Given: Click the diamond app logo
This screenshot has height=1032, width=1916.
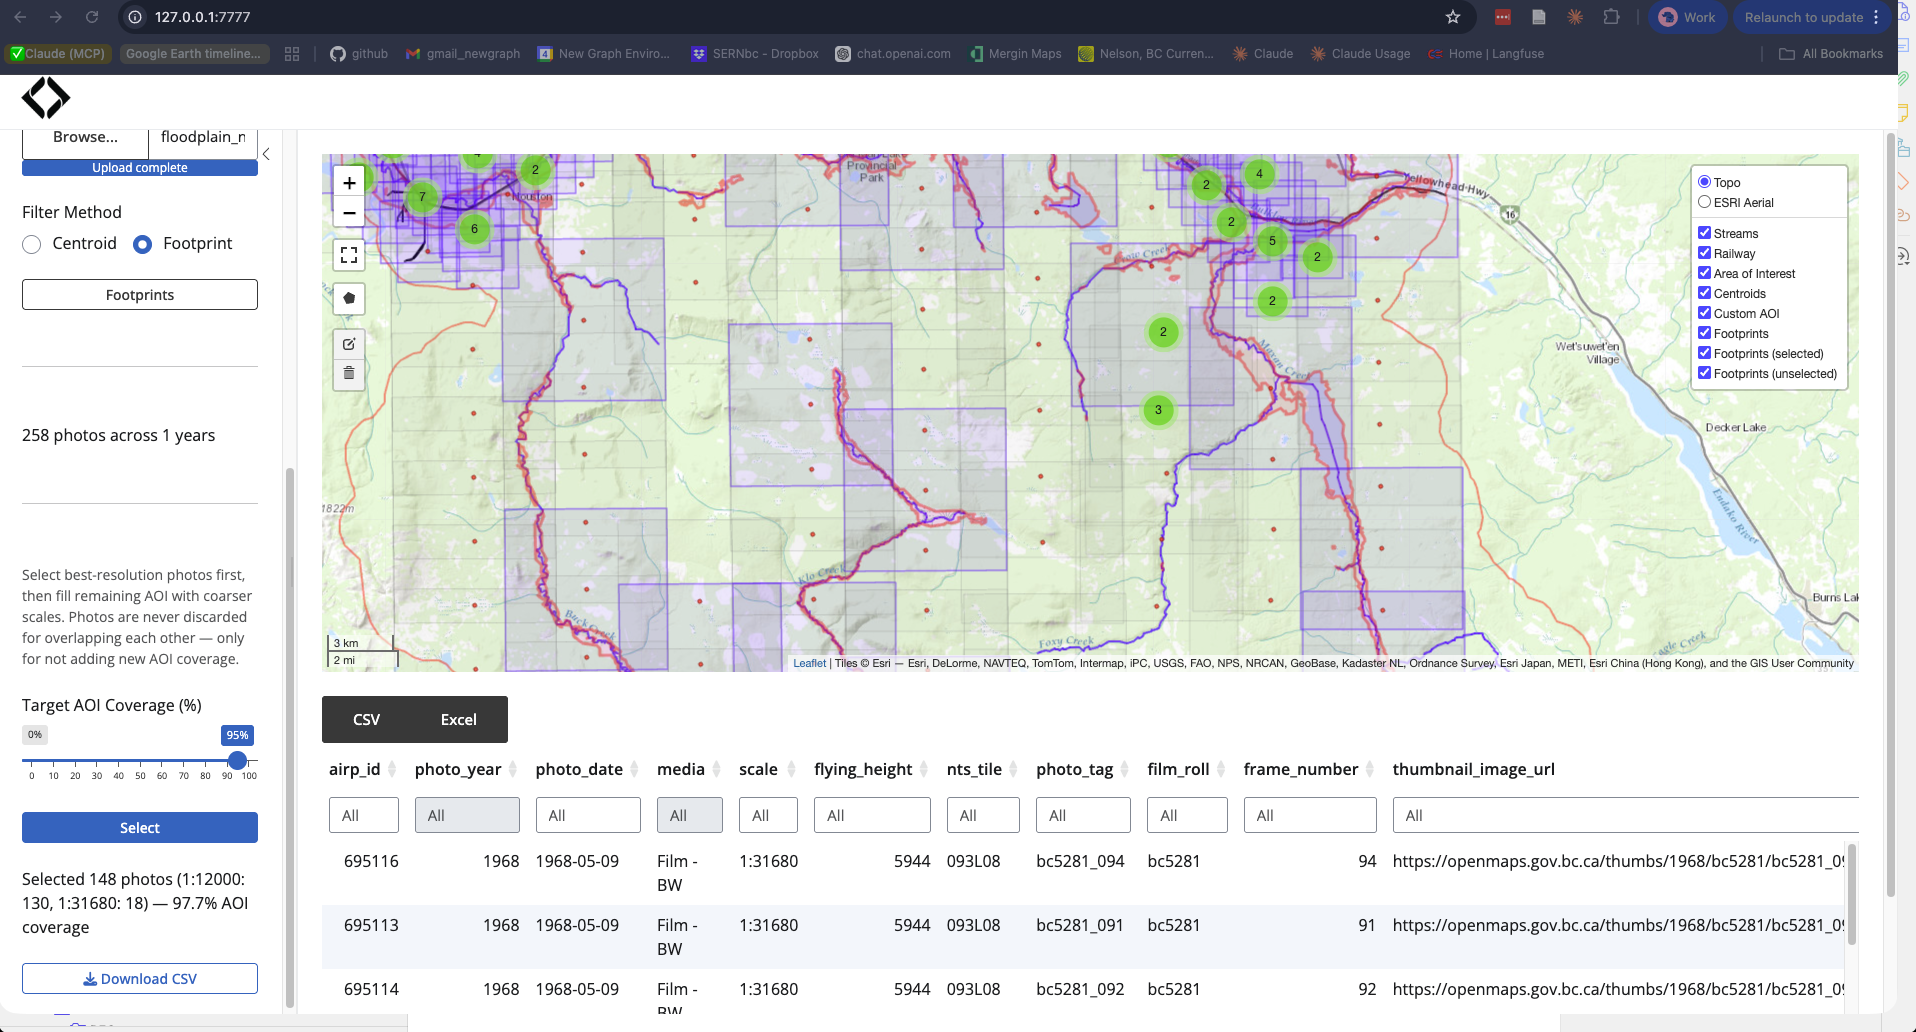Looking at the screenshot, I should click(46, 97).
